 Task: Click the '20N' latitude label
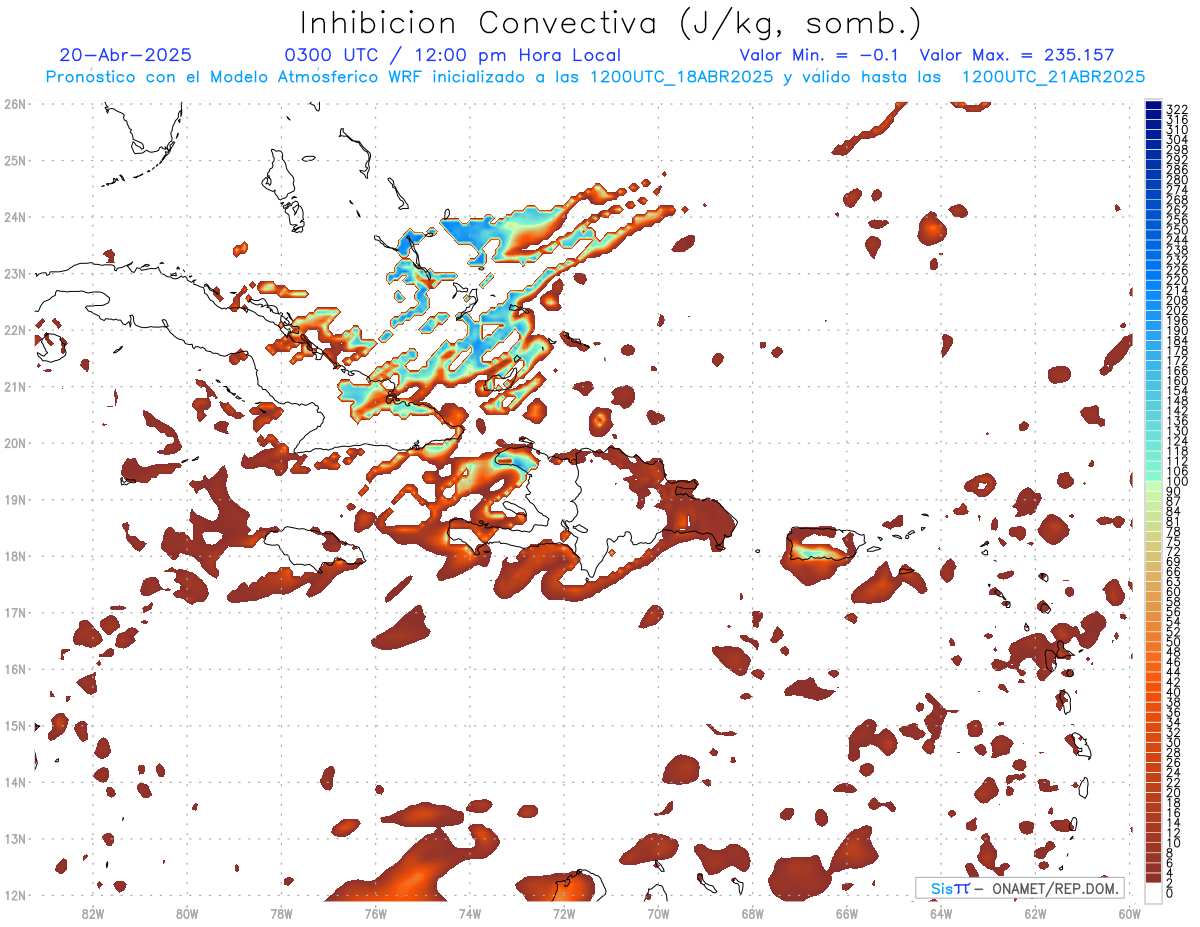(x=15, y=443)
